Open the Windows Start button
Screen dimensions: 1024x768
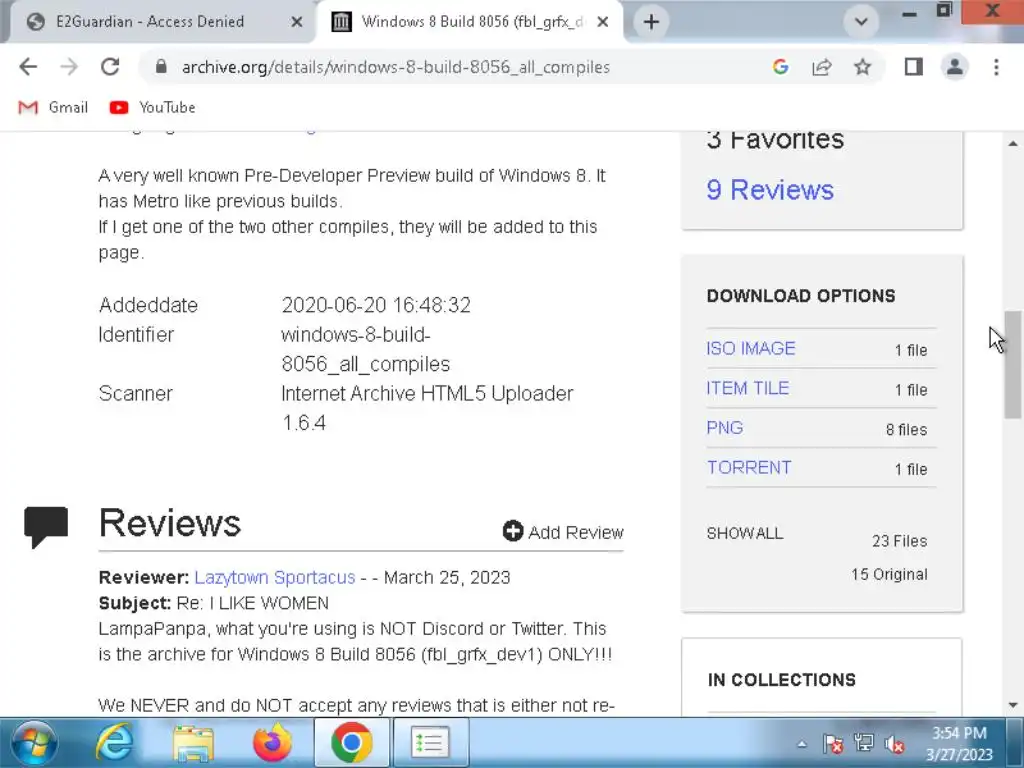click(x=33, y=743)
